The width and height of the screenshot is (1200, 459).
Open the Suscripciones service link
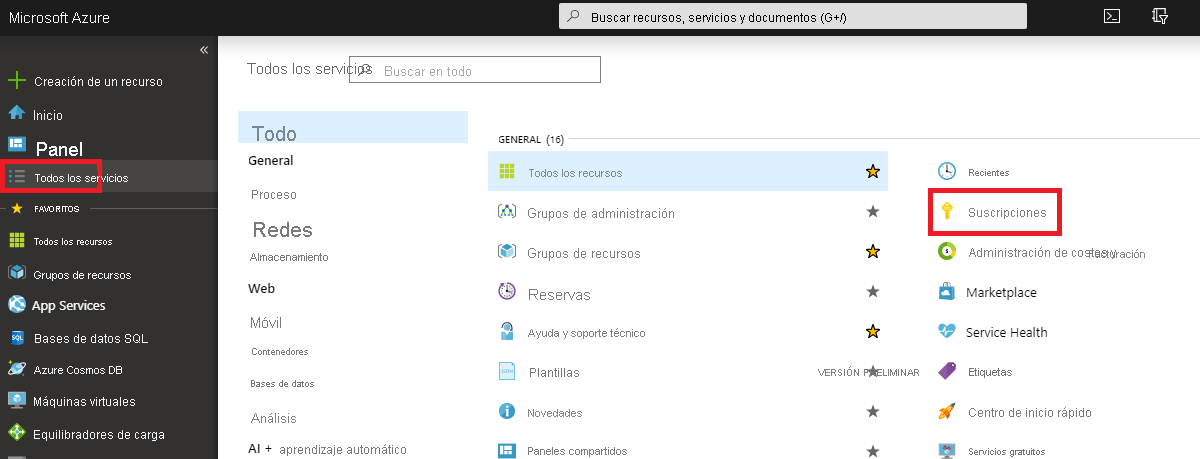(x=1007, y=212)
